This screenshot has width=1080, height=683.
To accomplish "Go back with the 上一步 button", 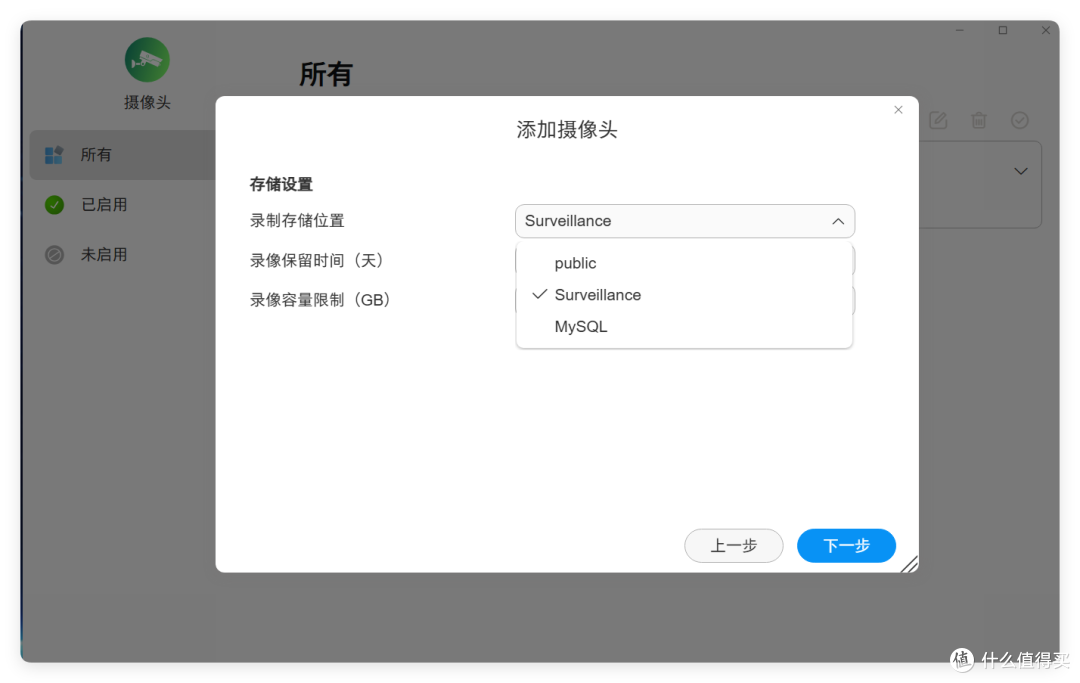I will [x=734, y=545].
